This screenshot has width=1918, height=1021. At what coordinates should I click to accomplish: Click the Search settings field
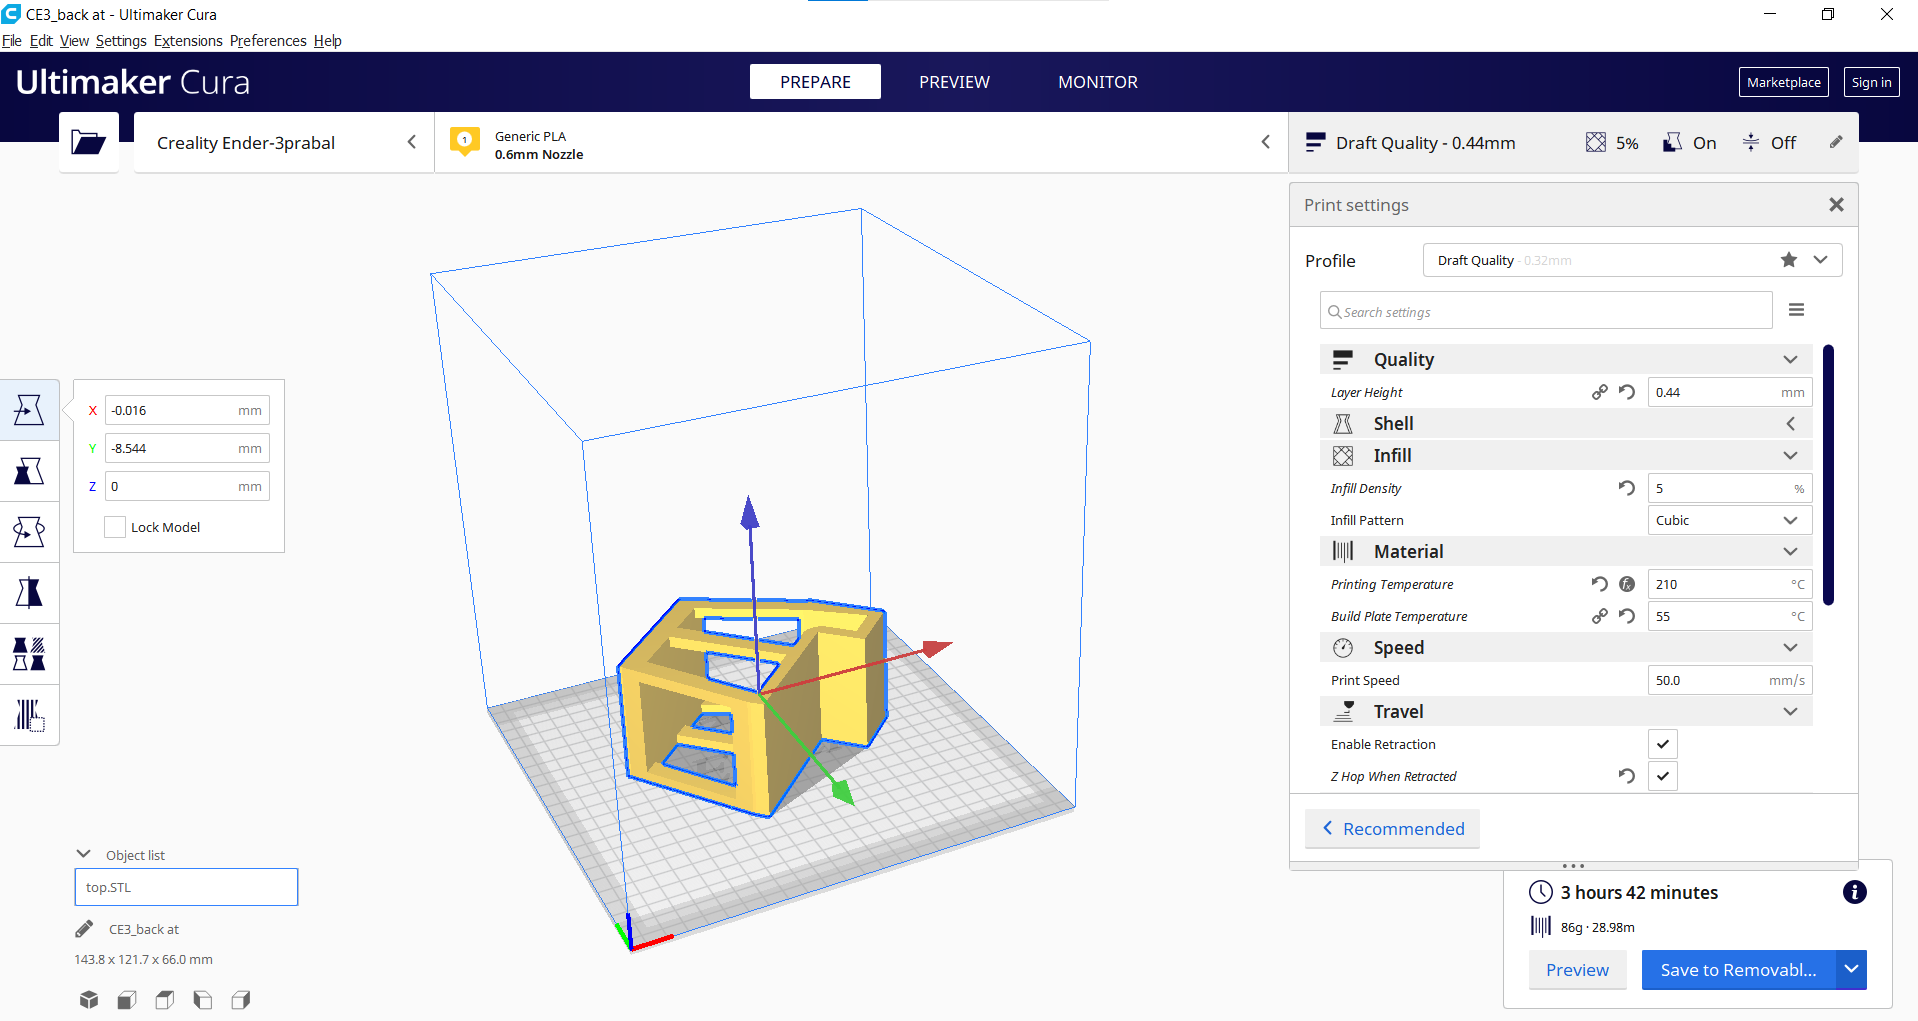(x=1546, y=311)
